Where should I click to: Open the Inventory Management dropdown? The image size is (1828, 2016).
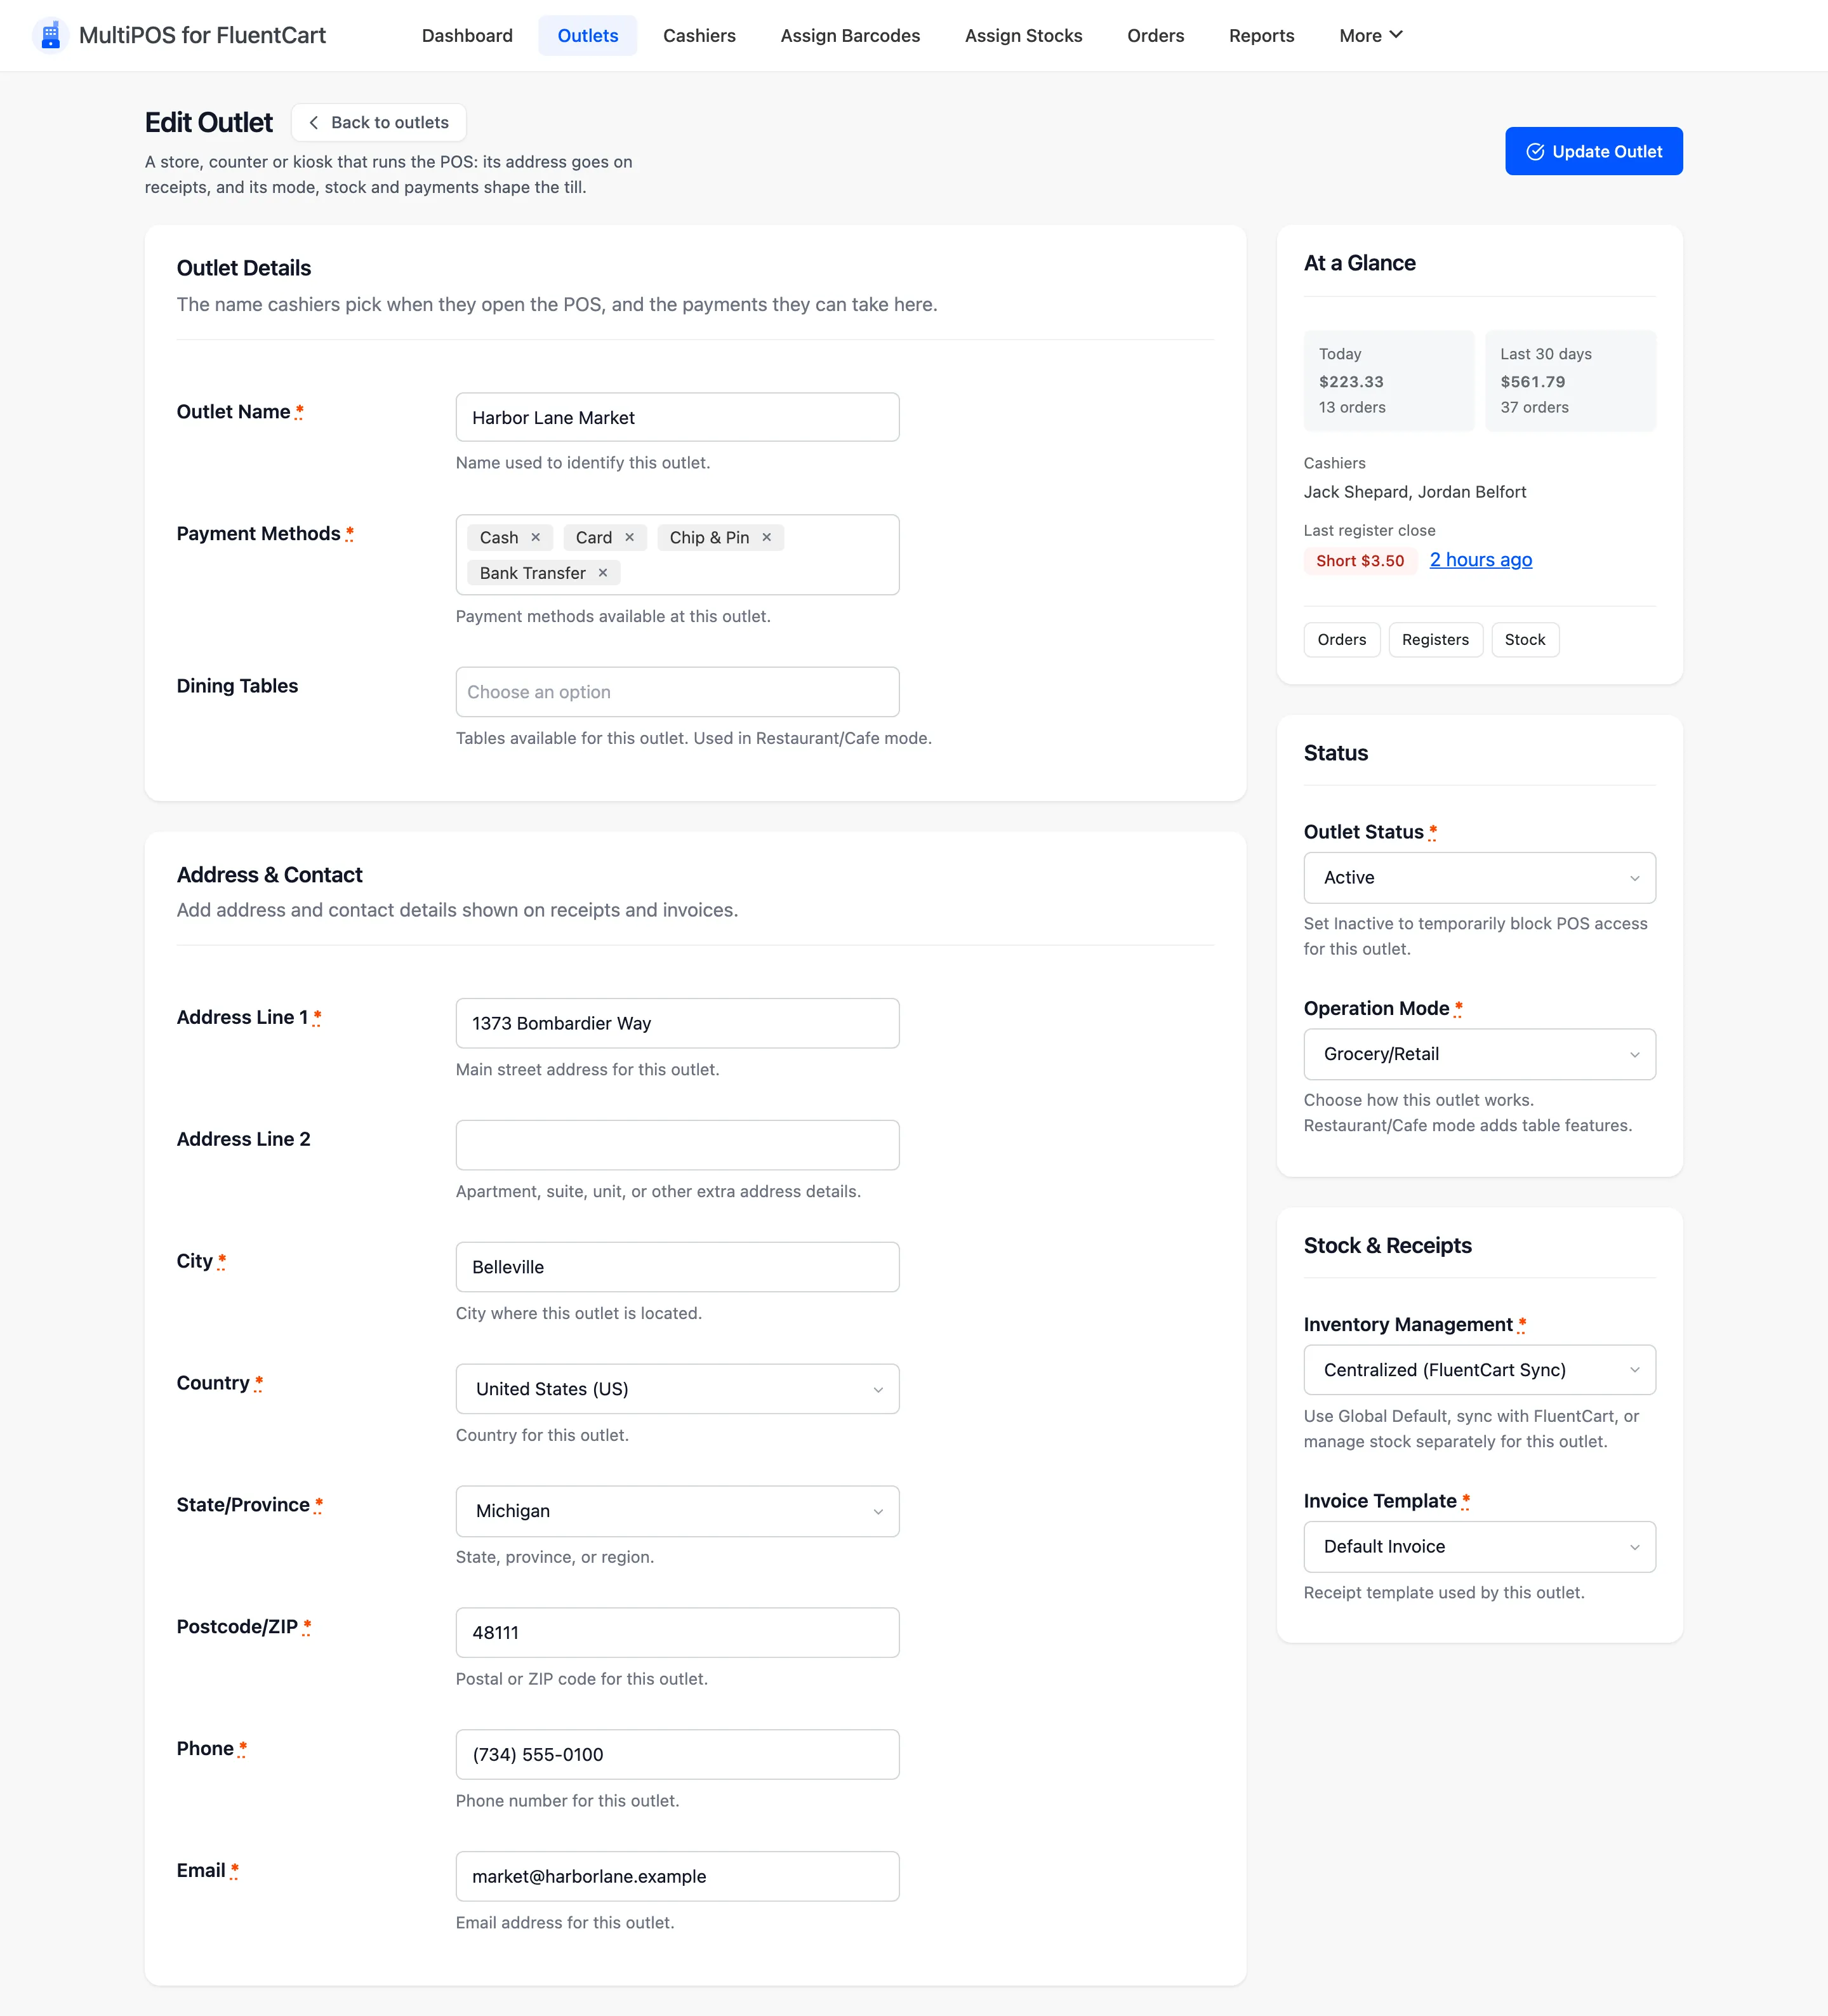1479,1370
